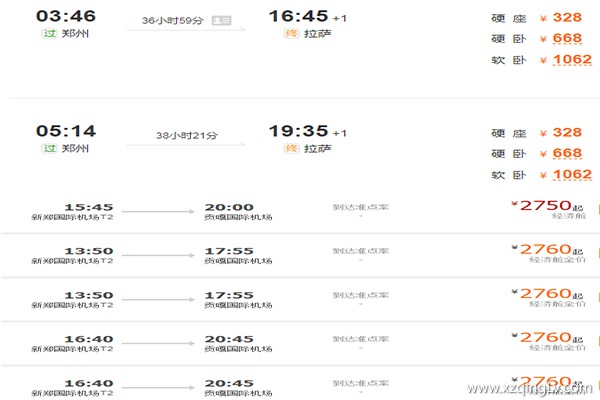Click the orange 终 badge under 19:35
Image resolution: width=600 pixels, height=400 pixels.
coord(291,148)
